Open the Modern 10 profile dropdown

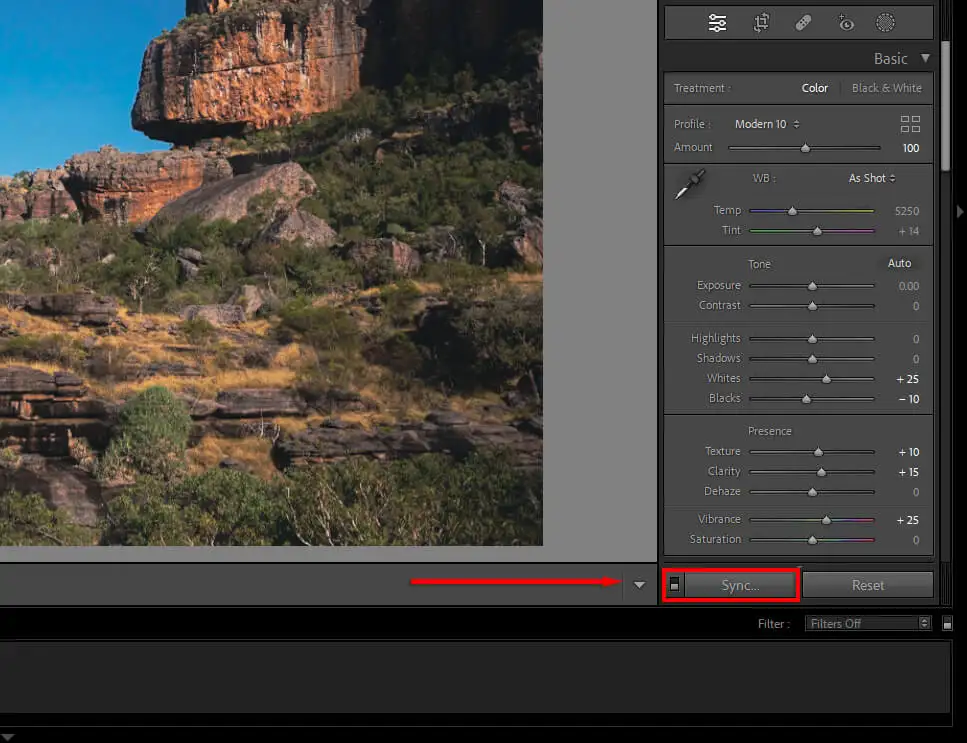767,124
